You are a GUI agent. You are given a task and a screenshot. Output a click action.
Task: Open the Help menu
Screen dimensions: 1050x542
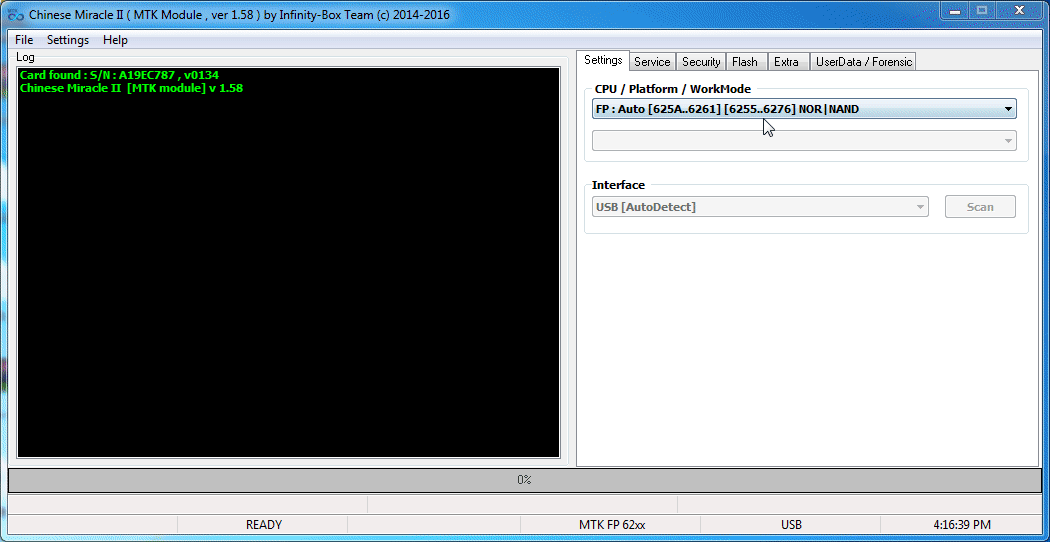tap(115, 40)
